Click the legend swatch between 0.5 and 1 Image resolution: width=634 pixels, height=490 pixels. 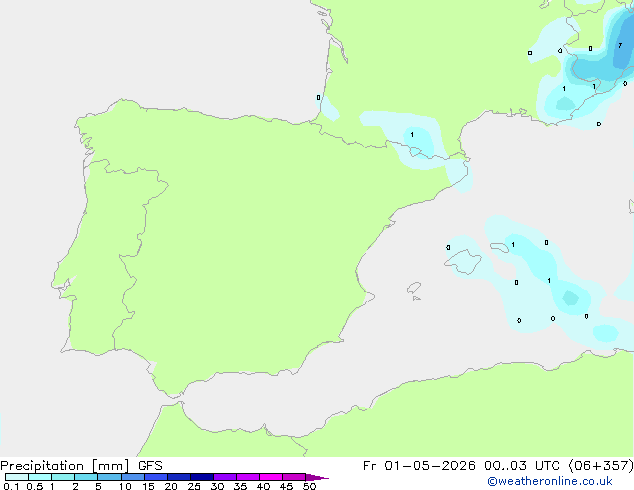click(x=40, y=477)
